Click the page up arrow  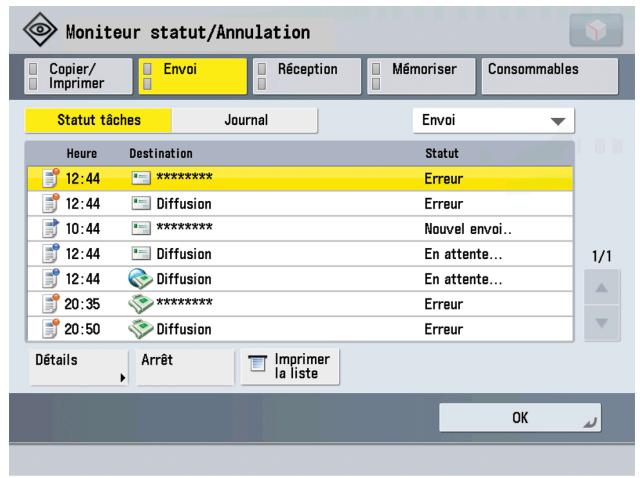(x=602, y=288)
